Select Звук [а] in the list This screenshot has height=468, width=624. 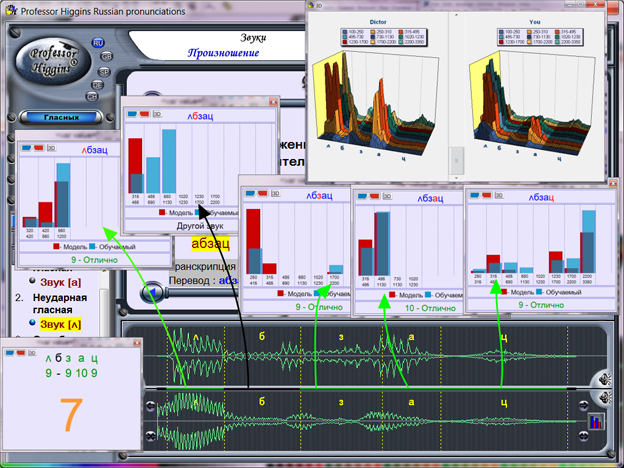point(60,283)
